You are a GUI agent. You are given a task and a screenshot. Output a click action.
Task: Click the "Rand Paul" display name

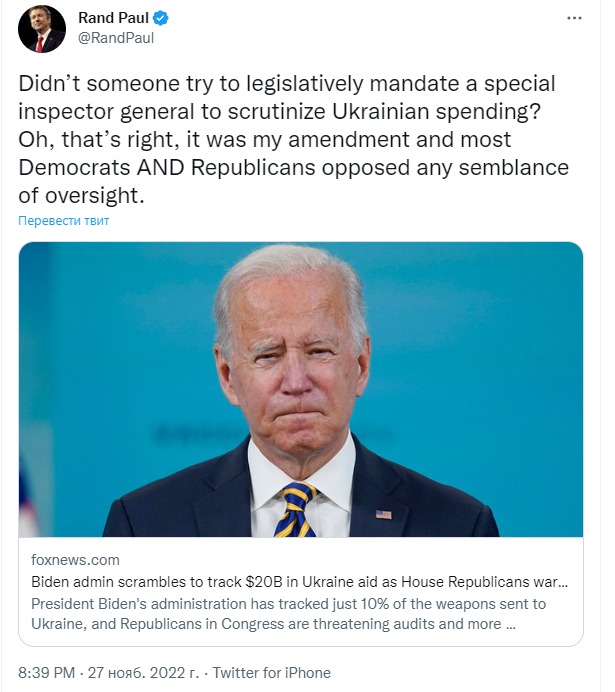click(112, 18)
